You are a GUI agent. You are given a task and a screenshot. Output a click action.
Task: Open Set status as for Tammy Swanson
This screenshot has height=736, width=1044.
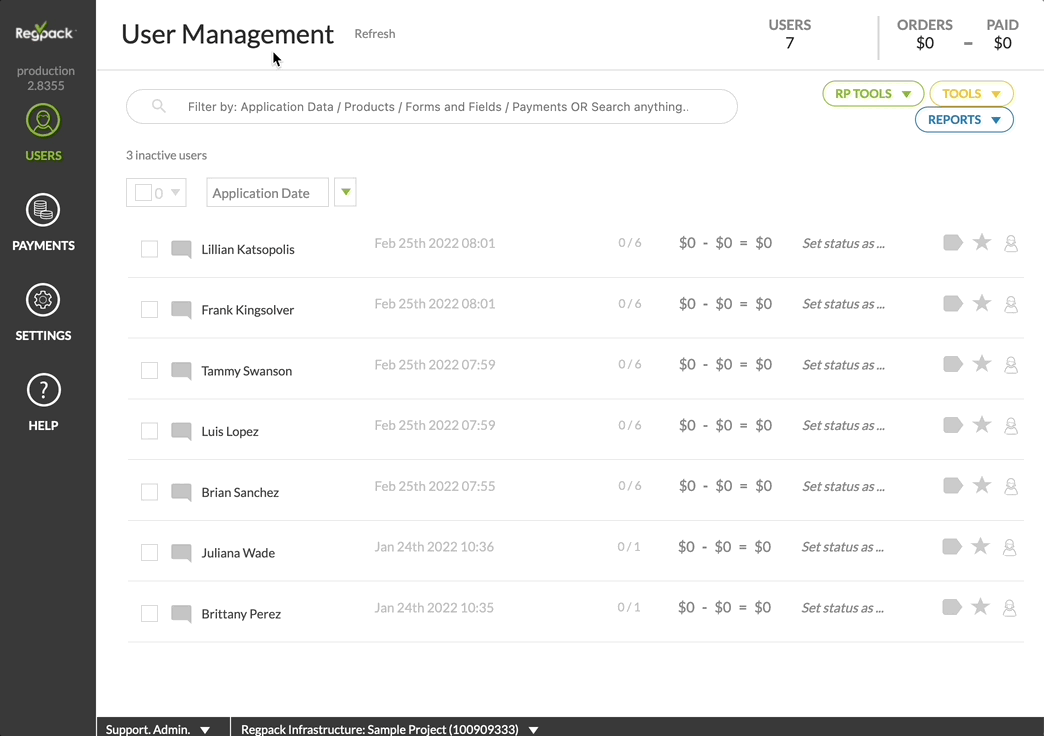click(x=843, y=365)
